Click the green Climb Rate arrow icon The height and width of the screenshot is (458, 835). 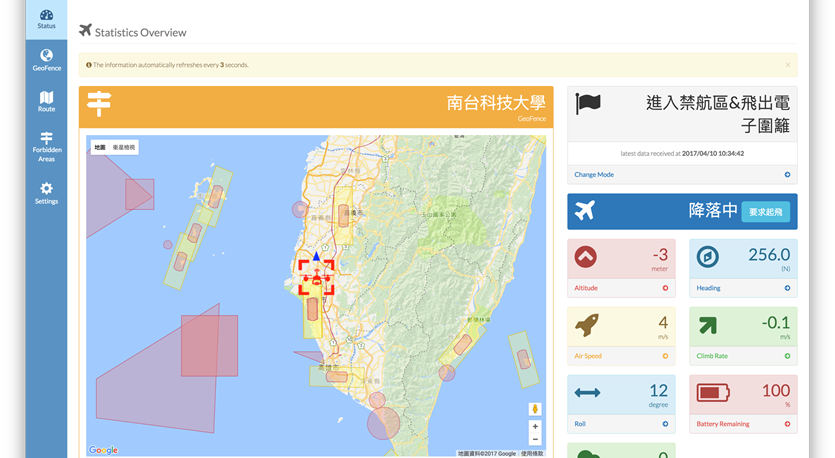(708, 325)
